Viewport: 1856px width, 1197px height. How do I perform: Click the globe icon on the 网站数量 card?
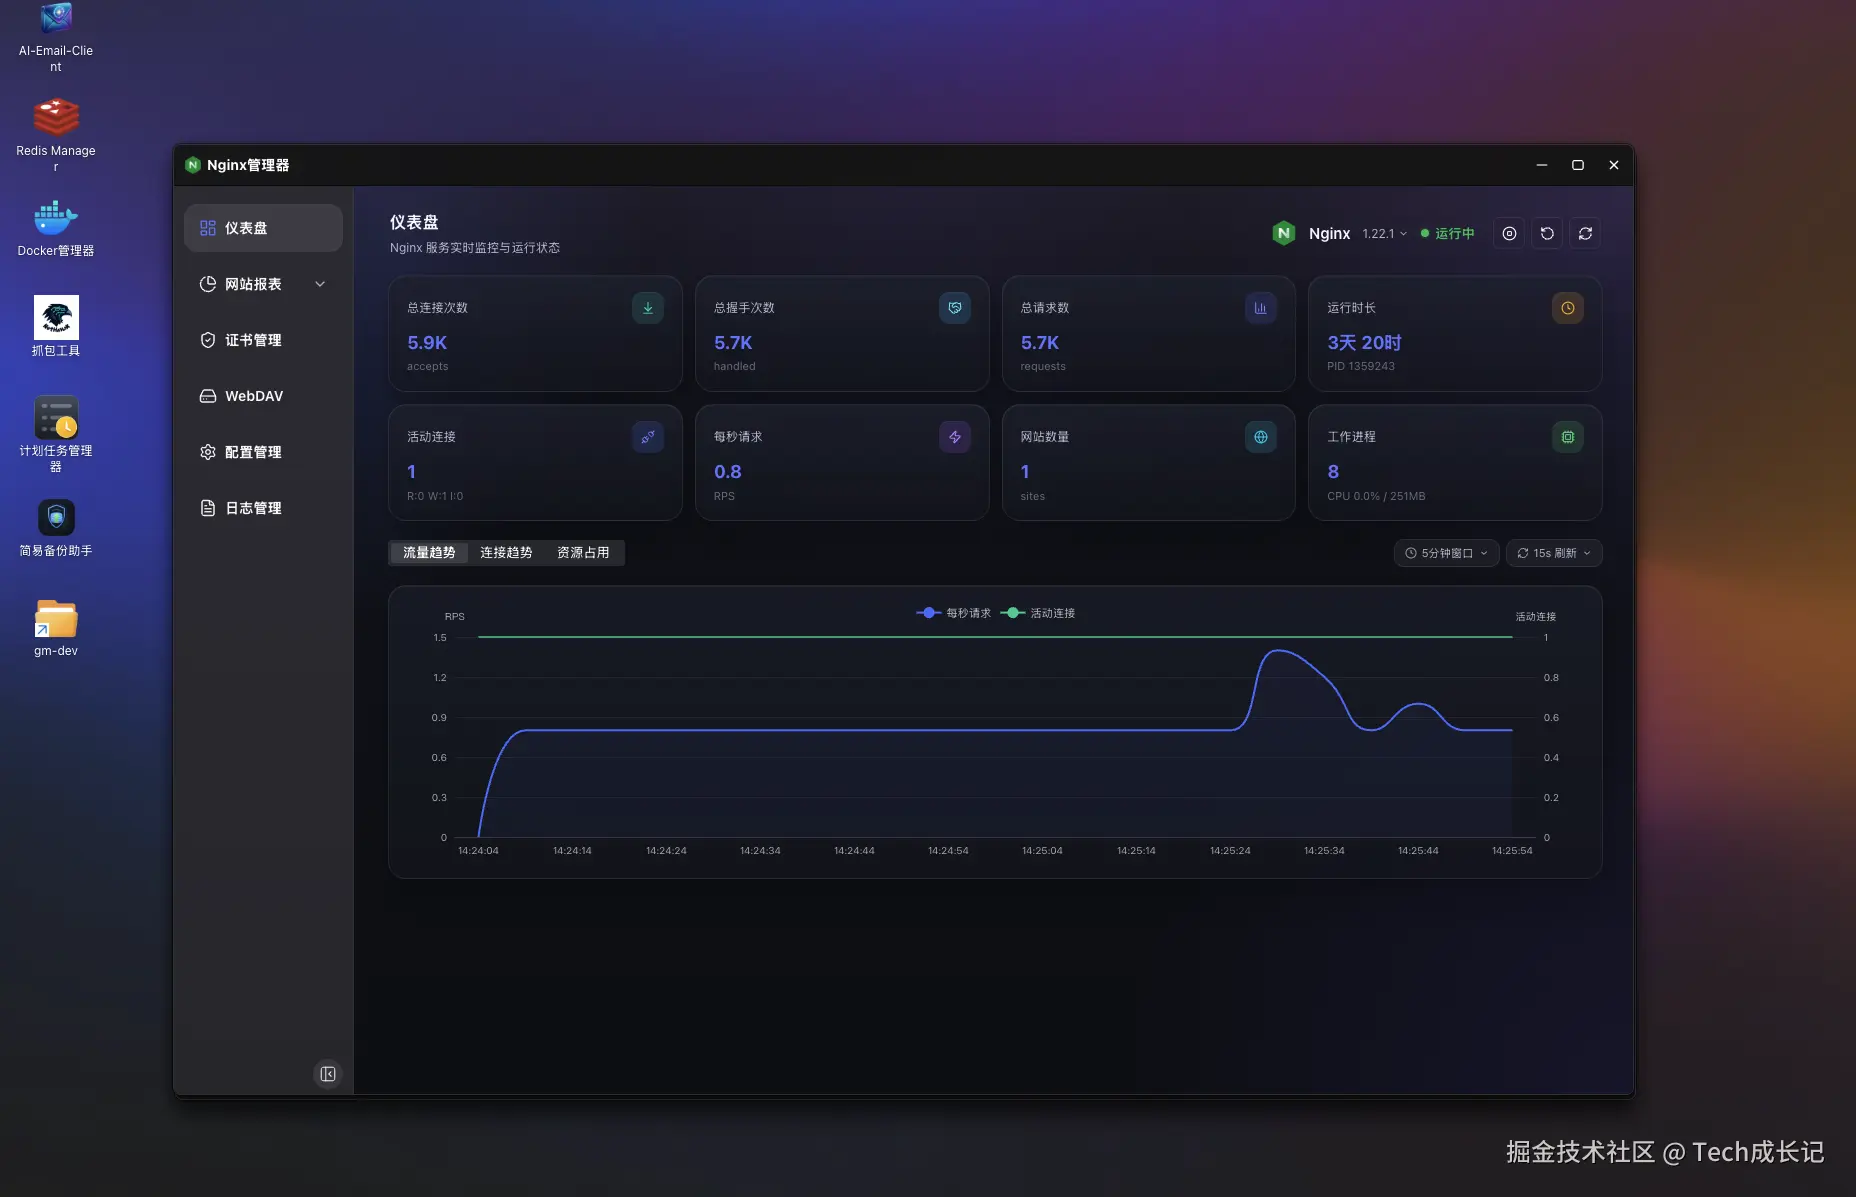click(x=1261, y=437)
